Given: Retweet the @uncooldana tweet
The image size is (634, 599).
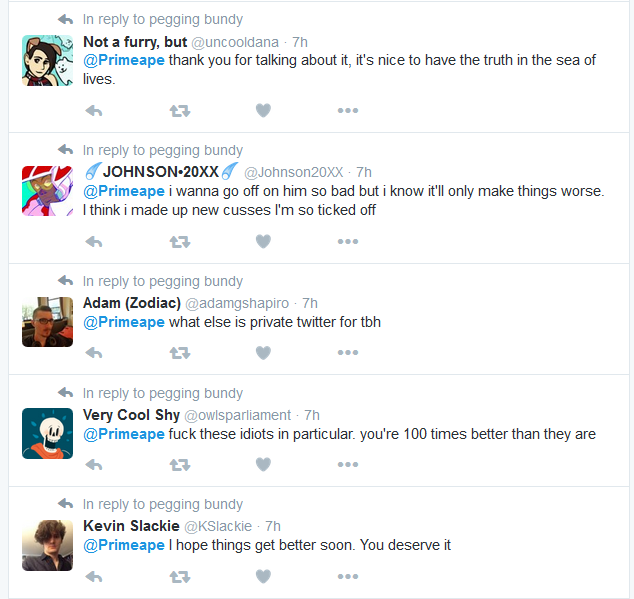Looking at the screenshot, I should click(x=180, y=110).
